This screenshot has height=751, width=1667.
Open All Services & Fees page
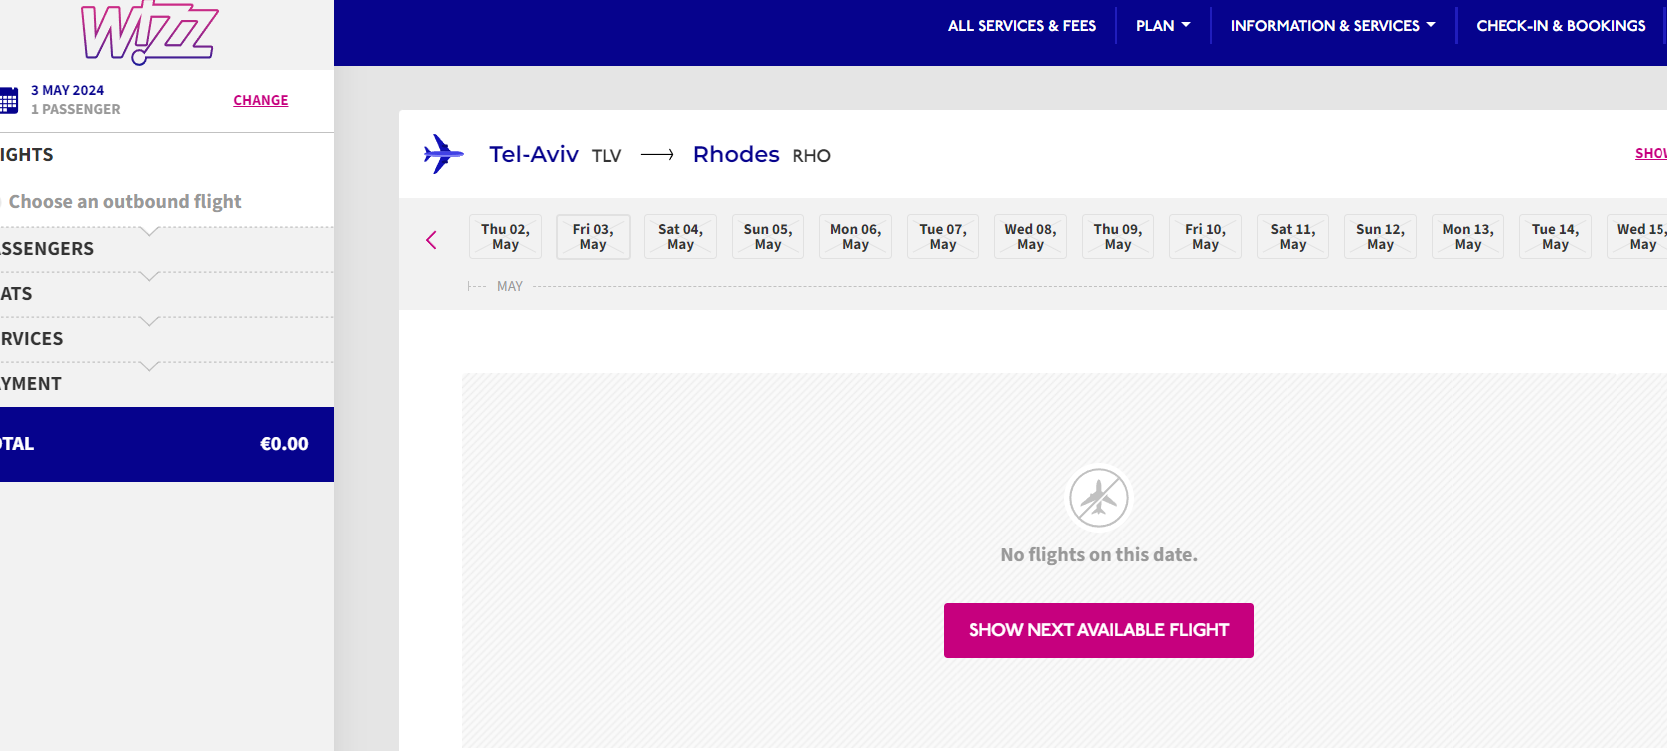coord(1021,26)
